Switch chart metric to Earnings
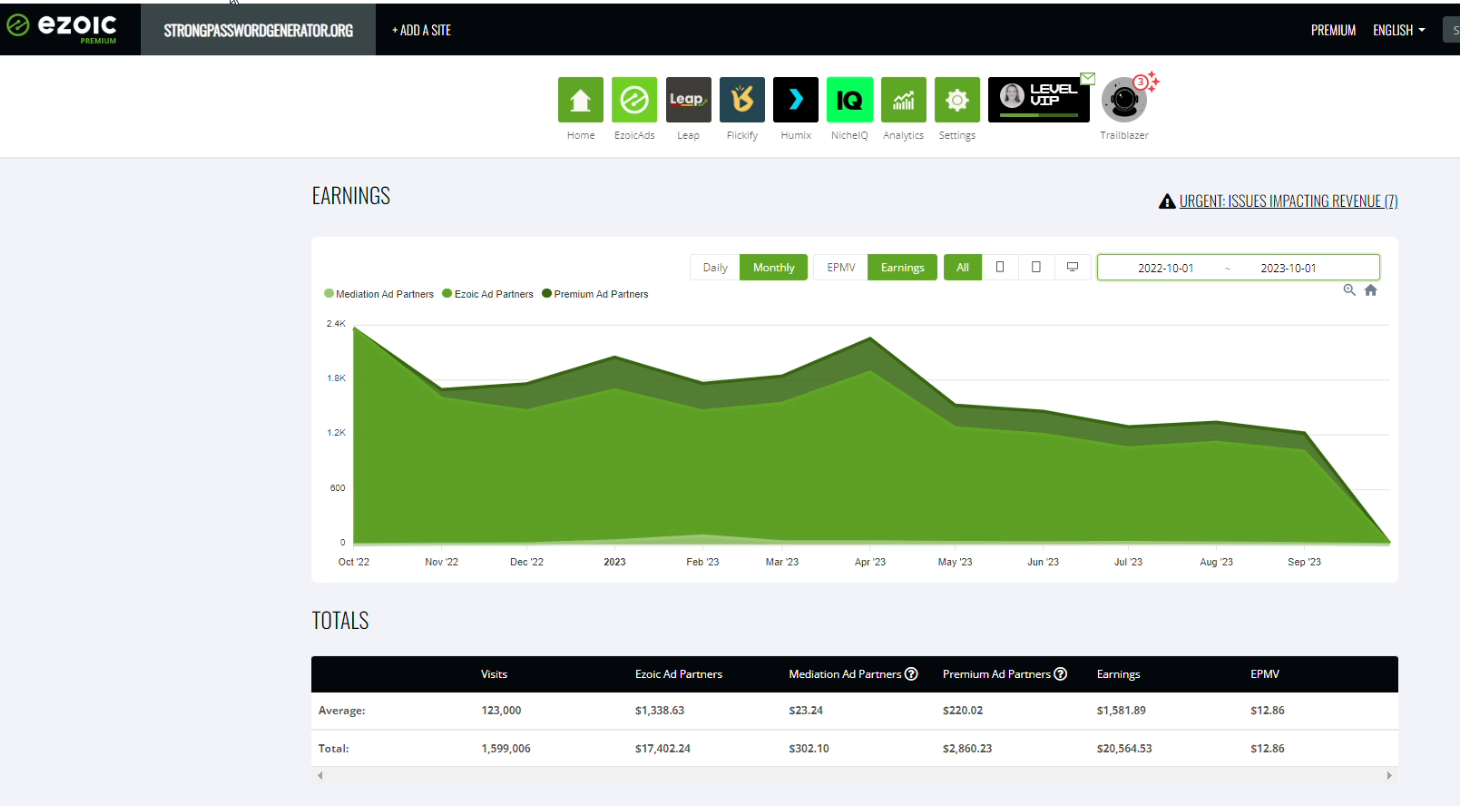This screenshot has width=1460, height=806. point(903,267)
